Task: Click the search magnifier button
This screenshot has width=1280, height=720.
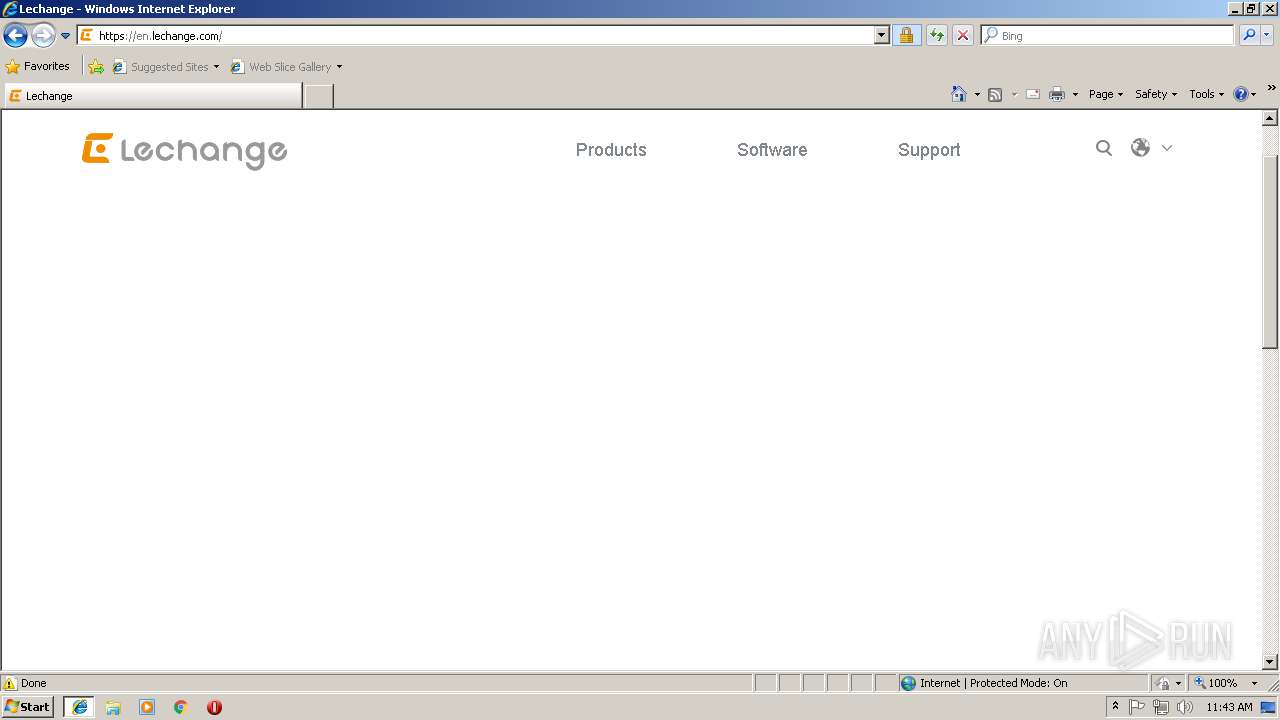Action: (1249, 36)
